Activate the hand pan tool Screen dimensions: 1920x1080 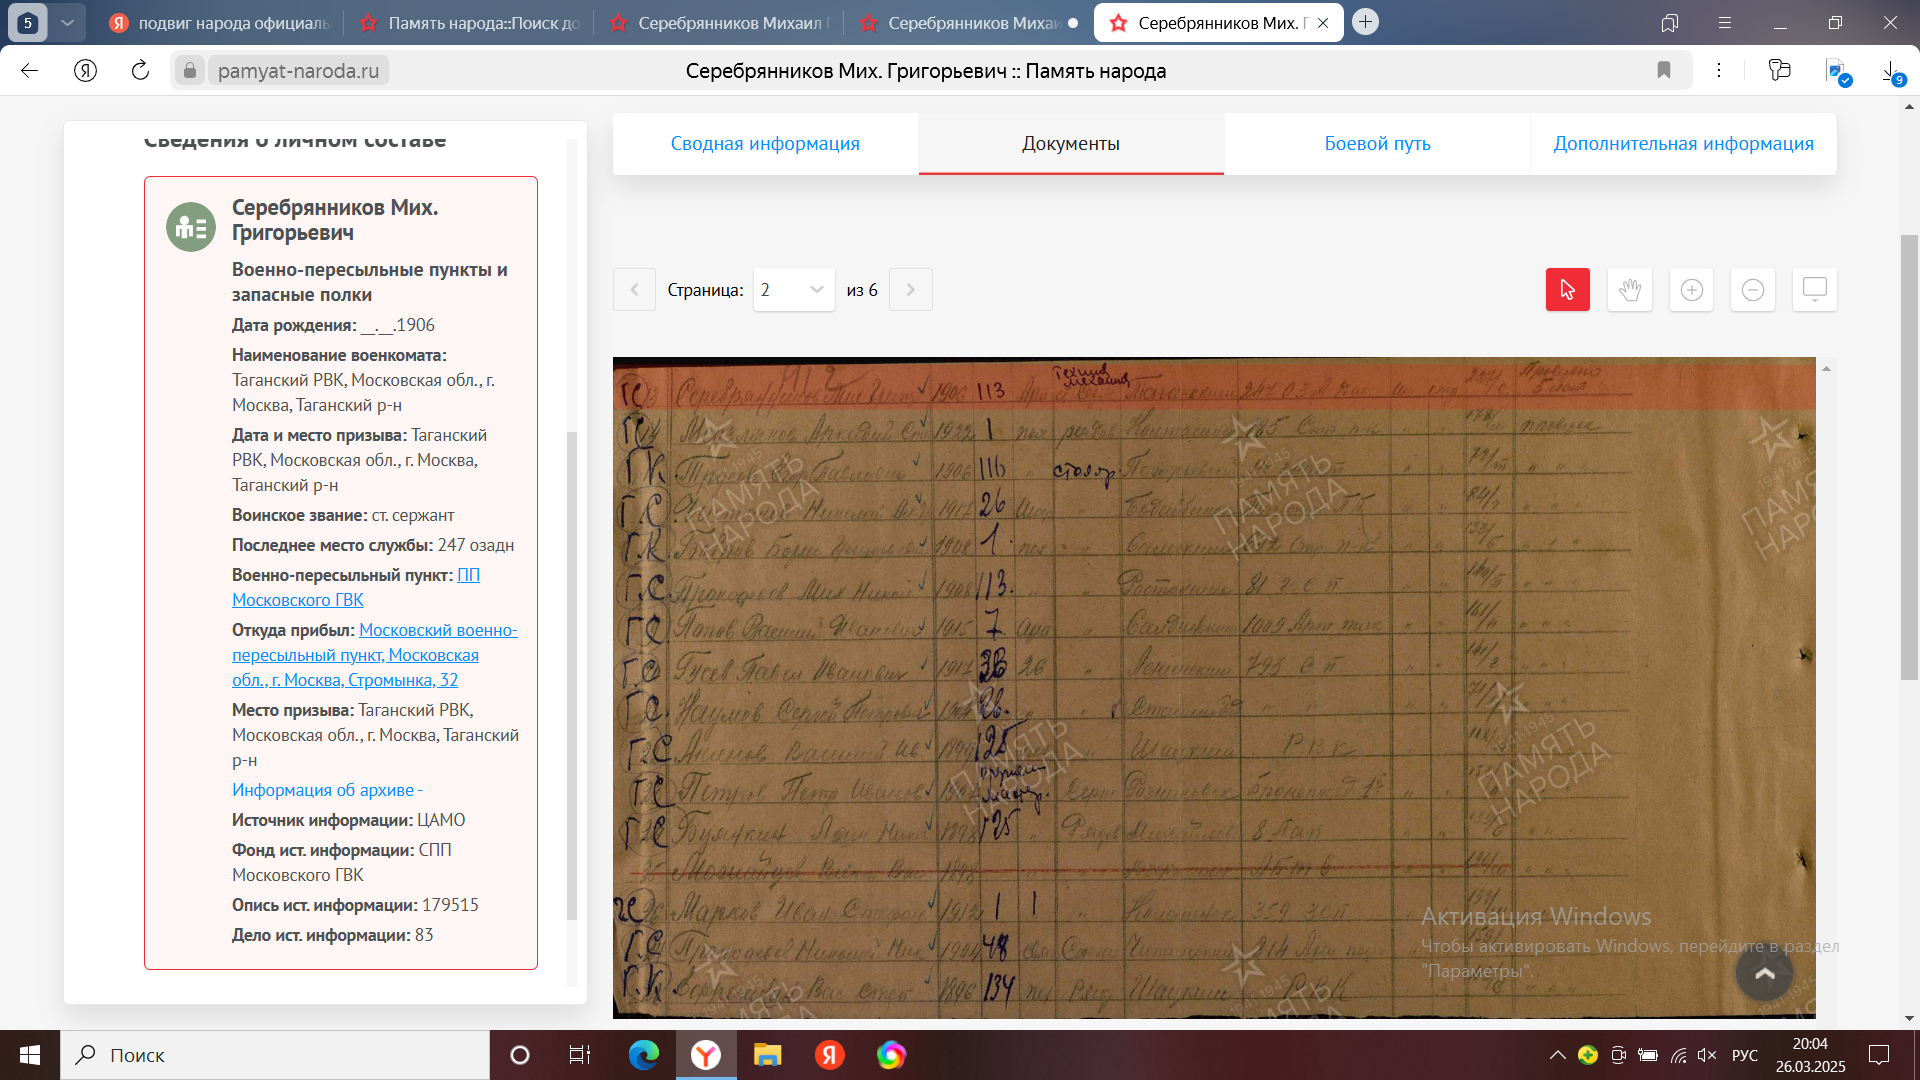pyautogui.click(x=1629, y=290)
